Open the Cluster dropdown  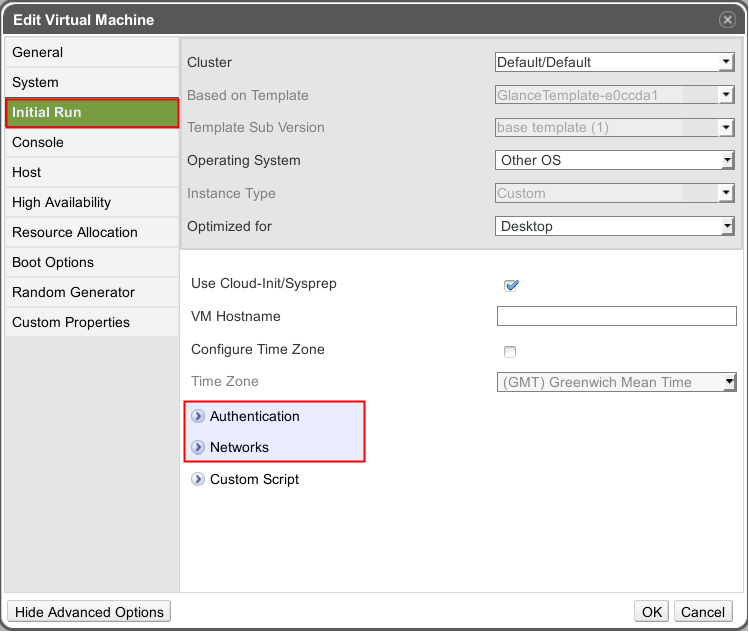click(615, 62)
